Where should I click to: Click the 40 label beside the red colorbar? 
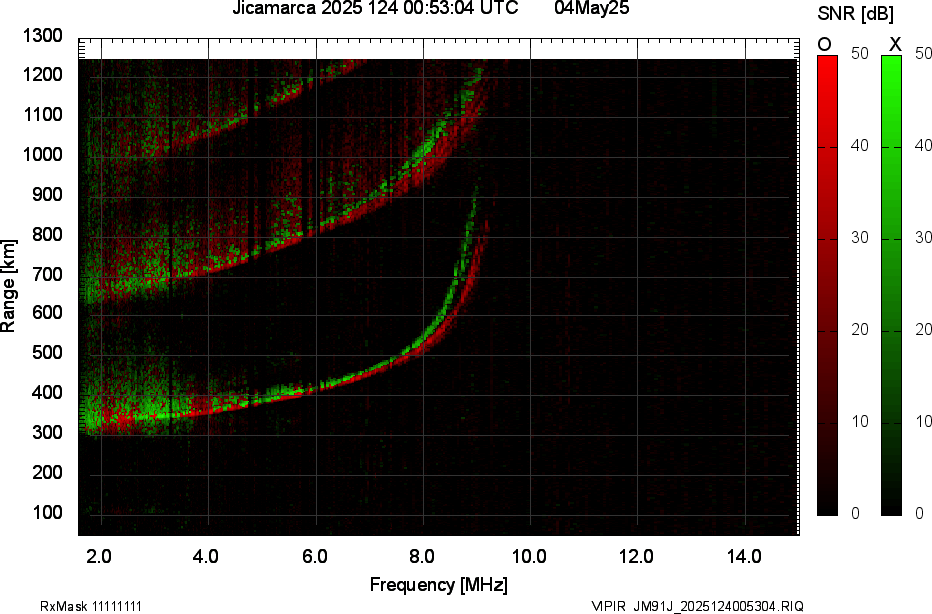point(859,146)
